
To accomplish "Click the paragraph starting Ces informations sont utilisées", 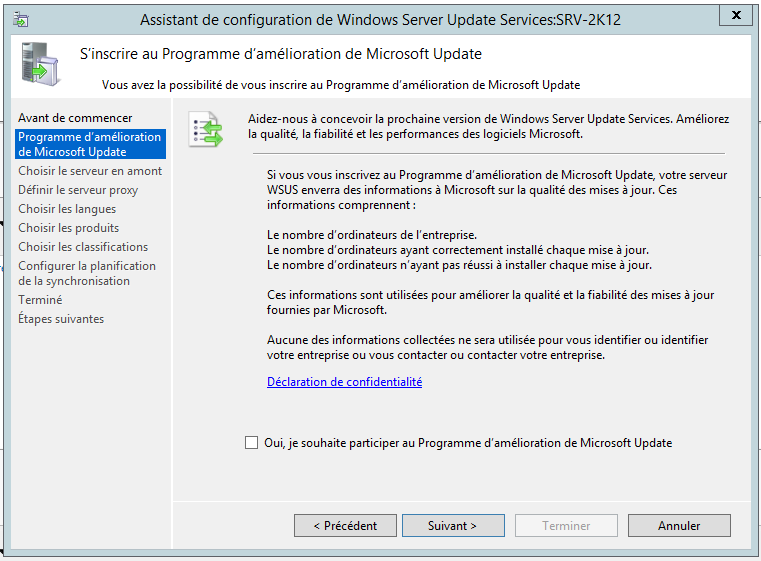I will pyautogui.click(x=490, y=302).
